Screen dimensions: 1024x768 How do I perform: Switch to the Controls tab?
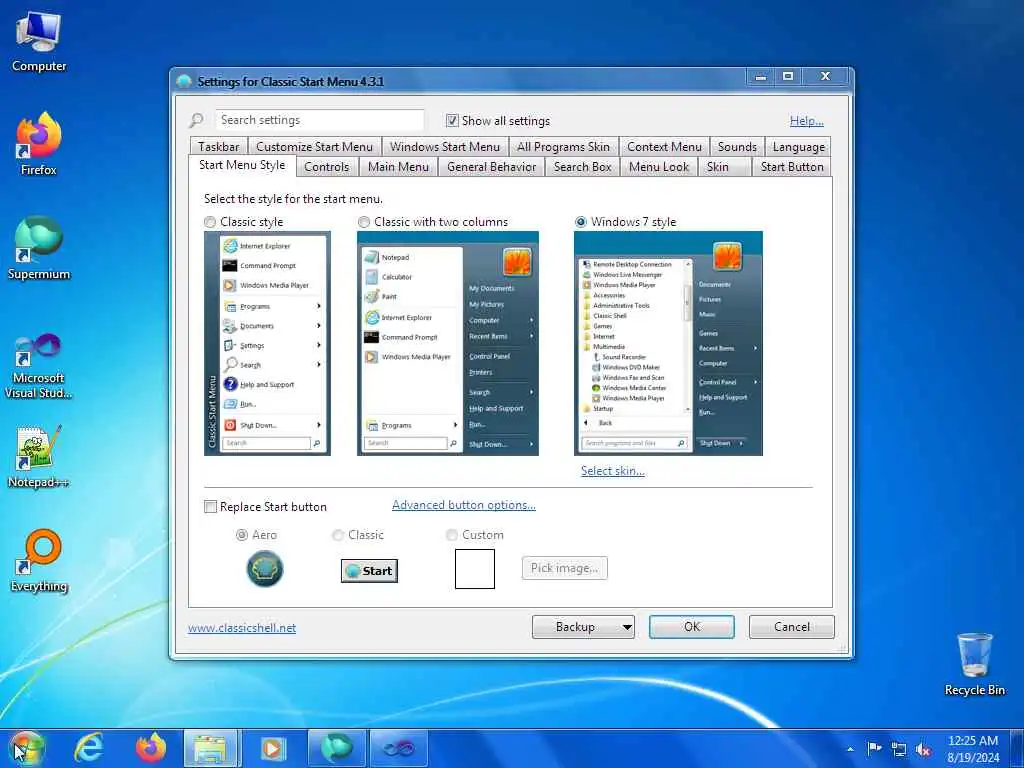point(327,167)
